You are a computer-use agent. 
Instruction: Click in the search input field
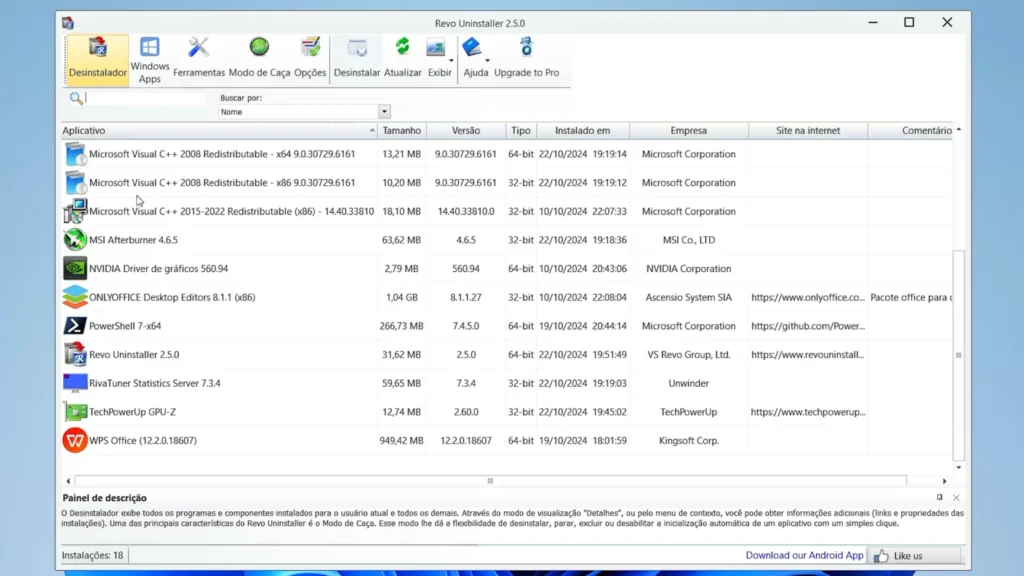pos(145,98)
